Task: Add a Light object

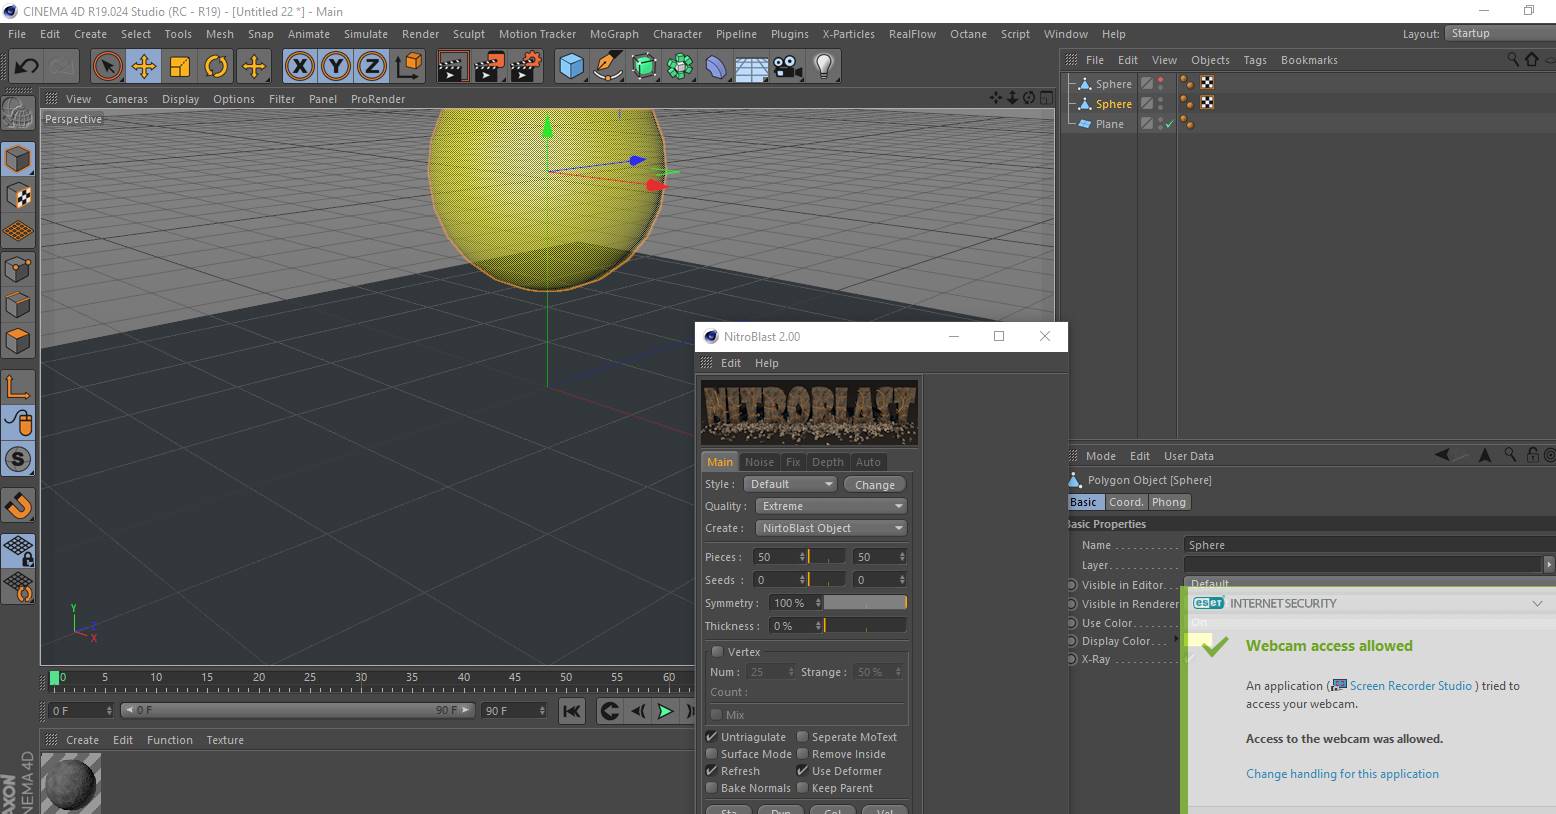Action: point(824,67)
